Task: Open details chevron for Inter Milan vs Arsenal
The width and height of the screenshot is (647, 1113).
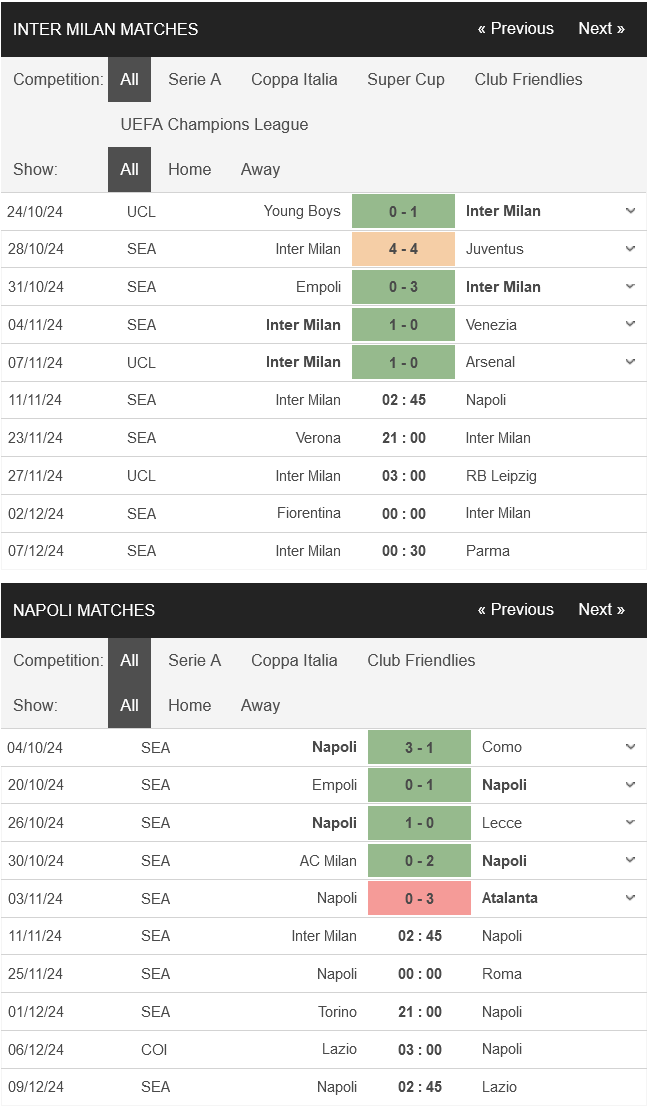Action: pos(630,362)
